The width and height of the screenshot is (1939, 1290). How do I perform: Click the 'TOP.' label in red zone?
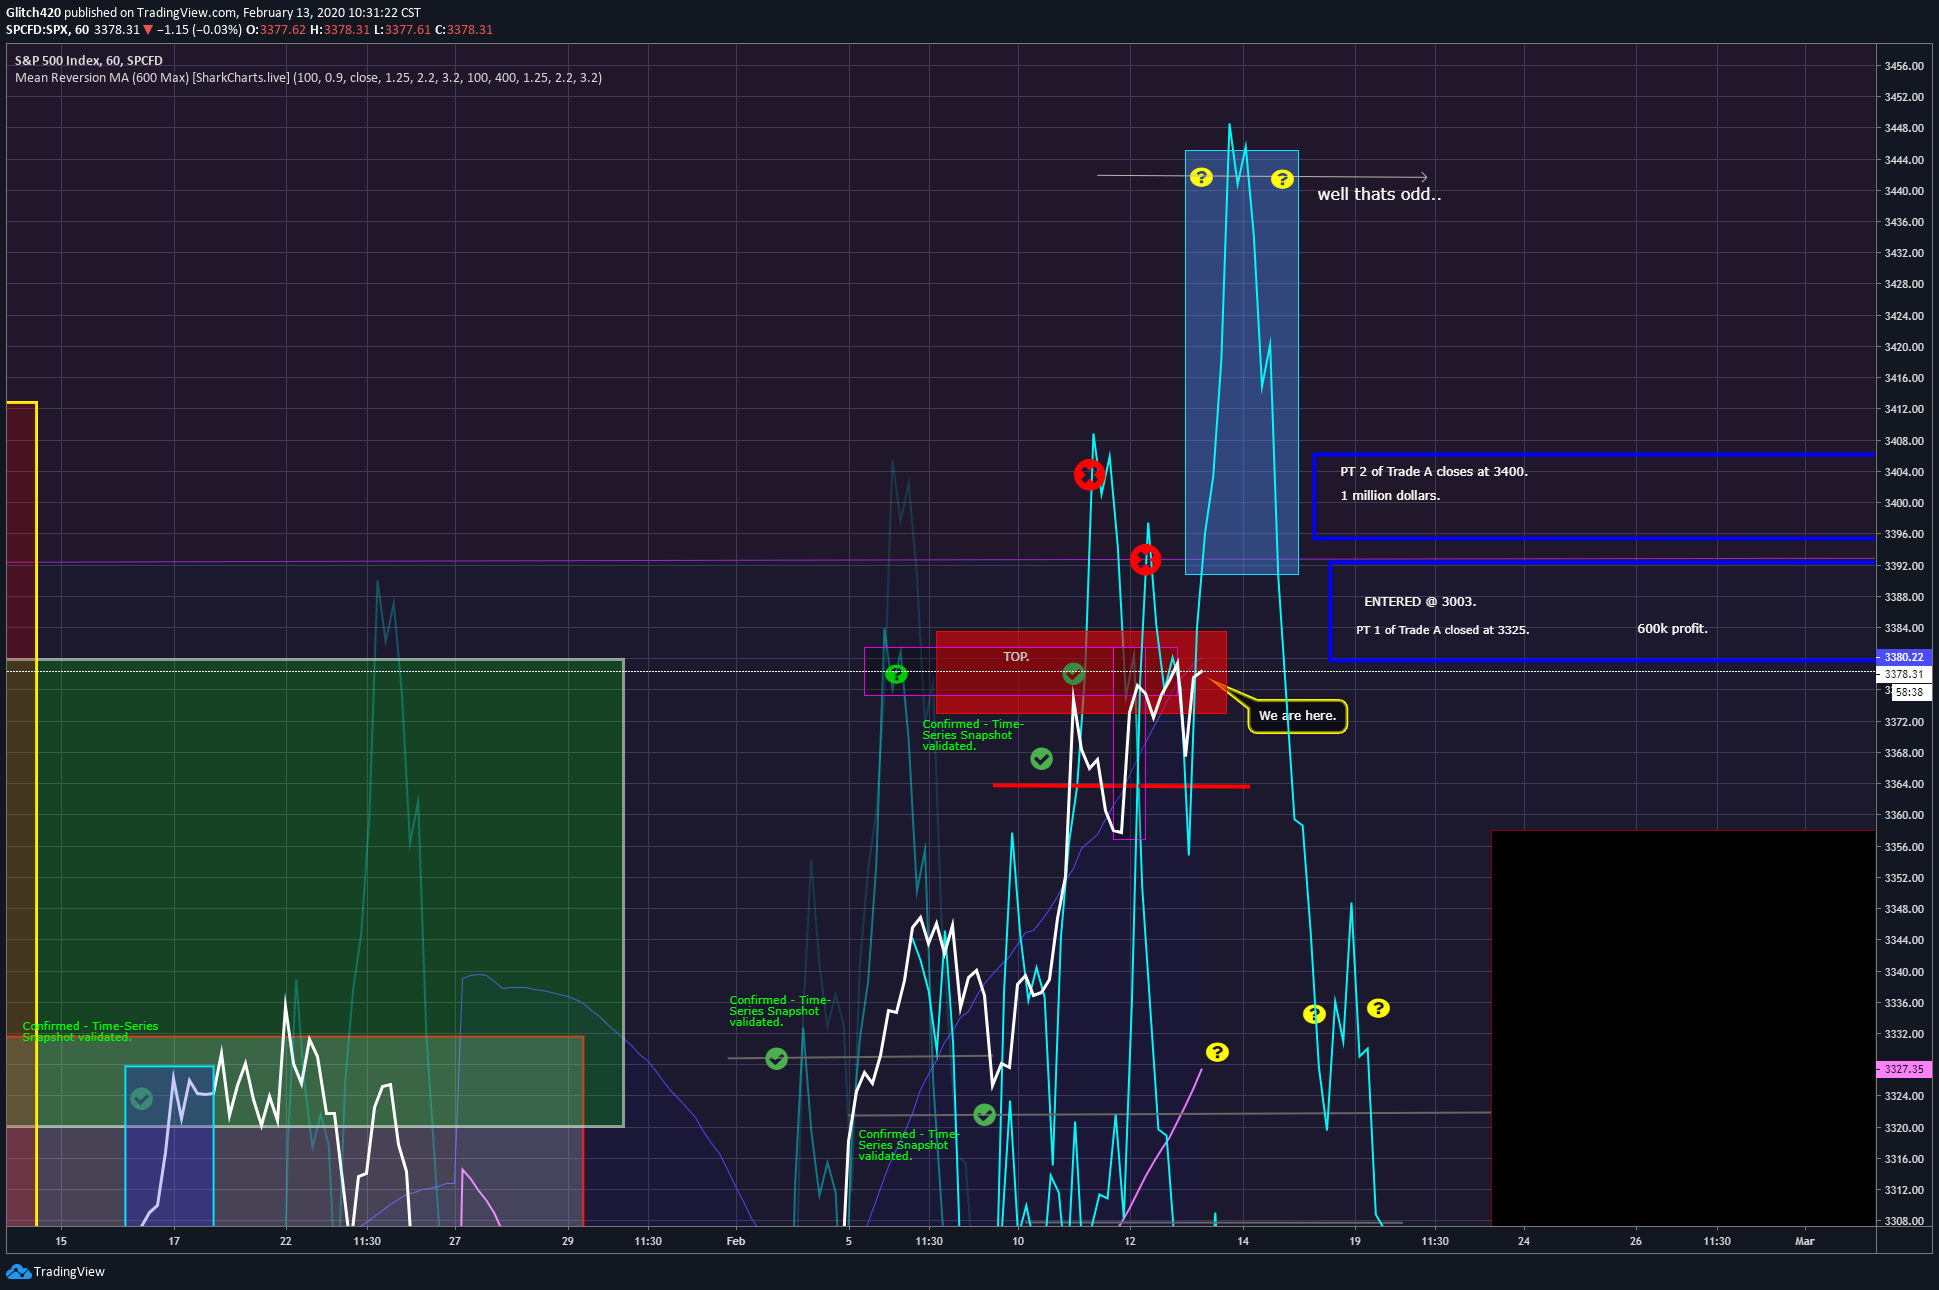tap(1016, 657)
